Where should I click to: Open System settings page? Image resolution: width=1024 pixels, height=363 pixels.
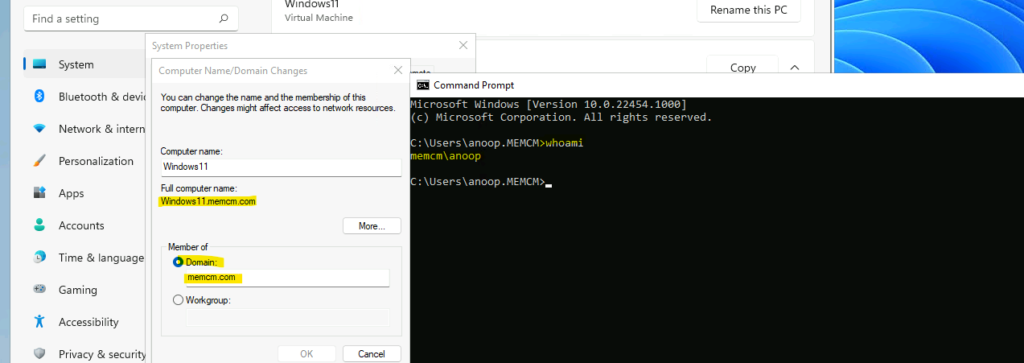(x=85, y=65)
